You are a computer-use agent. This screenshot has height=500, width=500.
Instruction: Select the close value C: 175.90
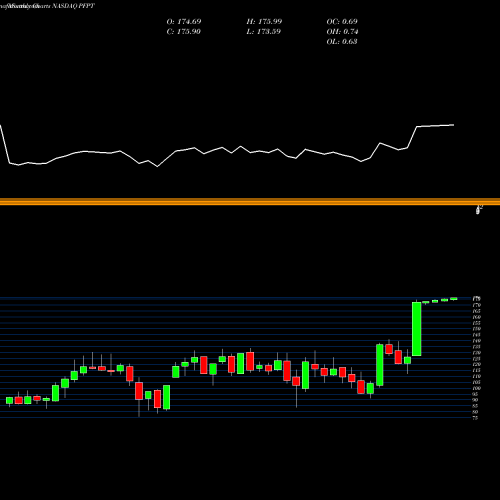click(x=184, y=32)
